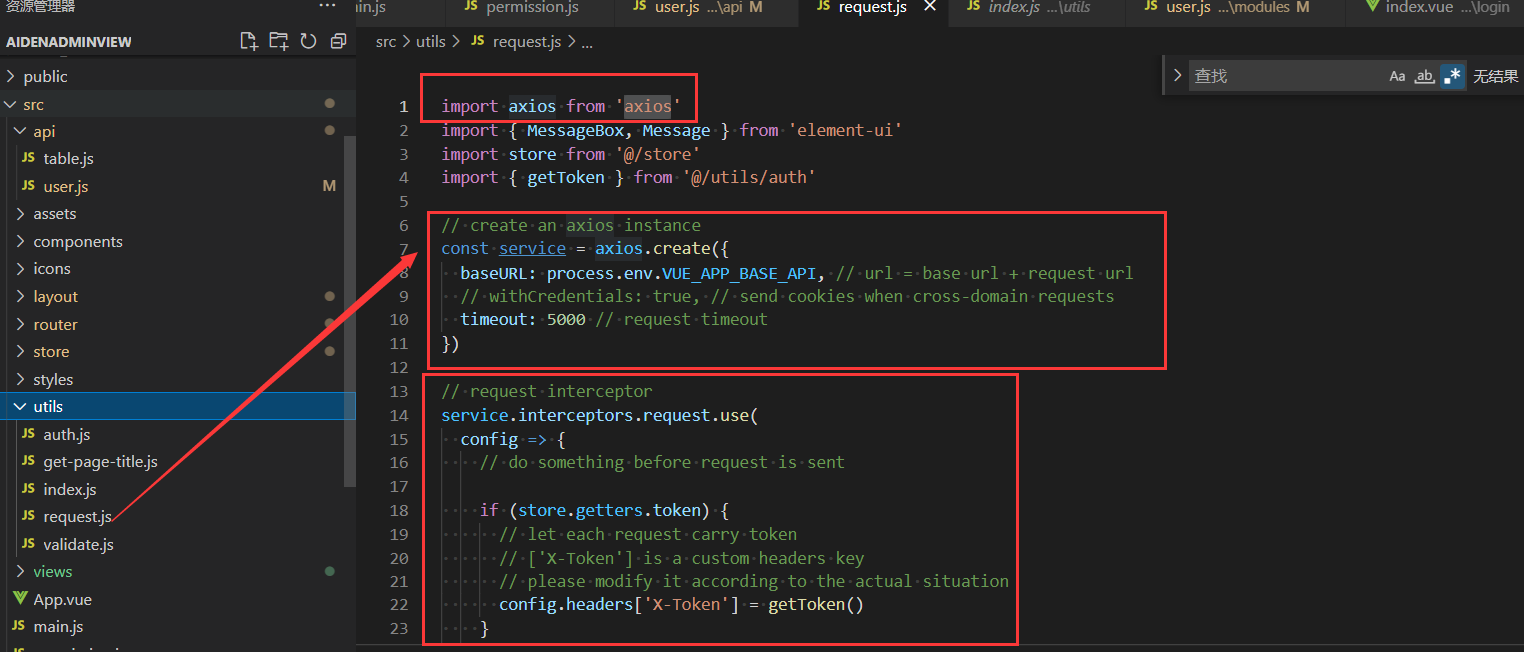Focus the 查找 search input box
1524x652 pixels.
coord(1286,76)
